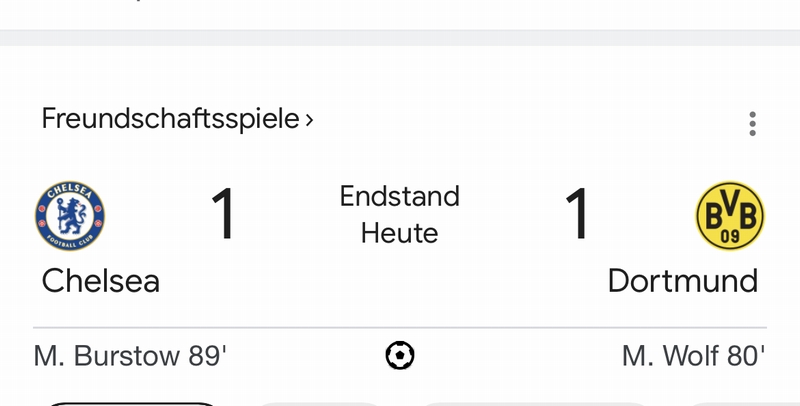Viewport: 800px width, 406px height.
Task: Click the Endstand match status label
Action: point(400,196)
